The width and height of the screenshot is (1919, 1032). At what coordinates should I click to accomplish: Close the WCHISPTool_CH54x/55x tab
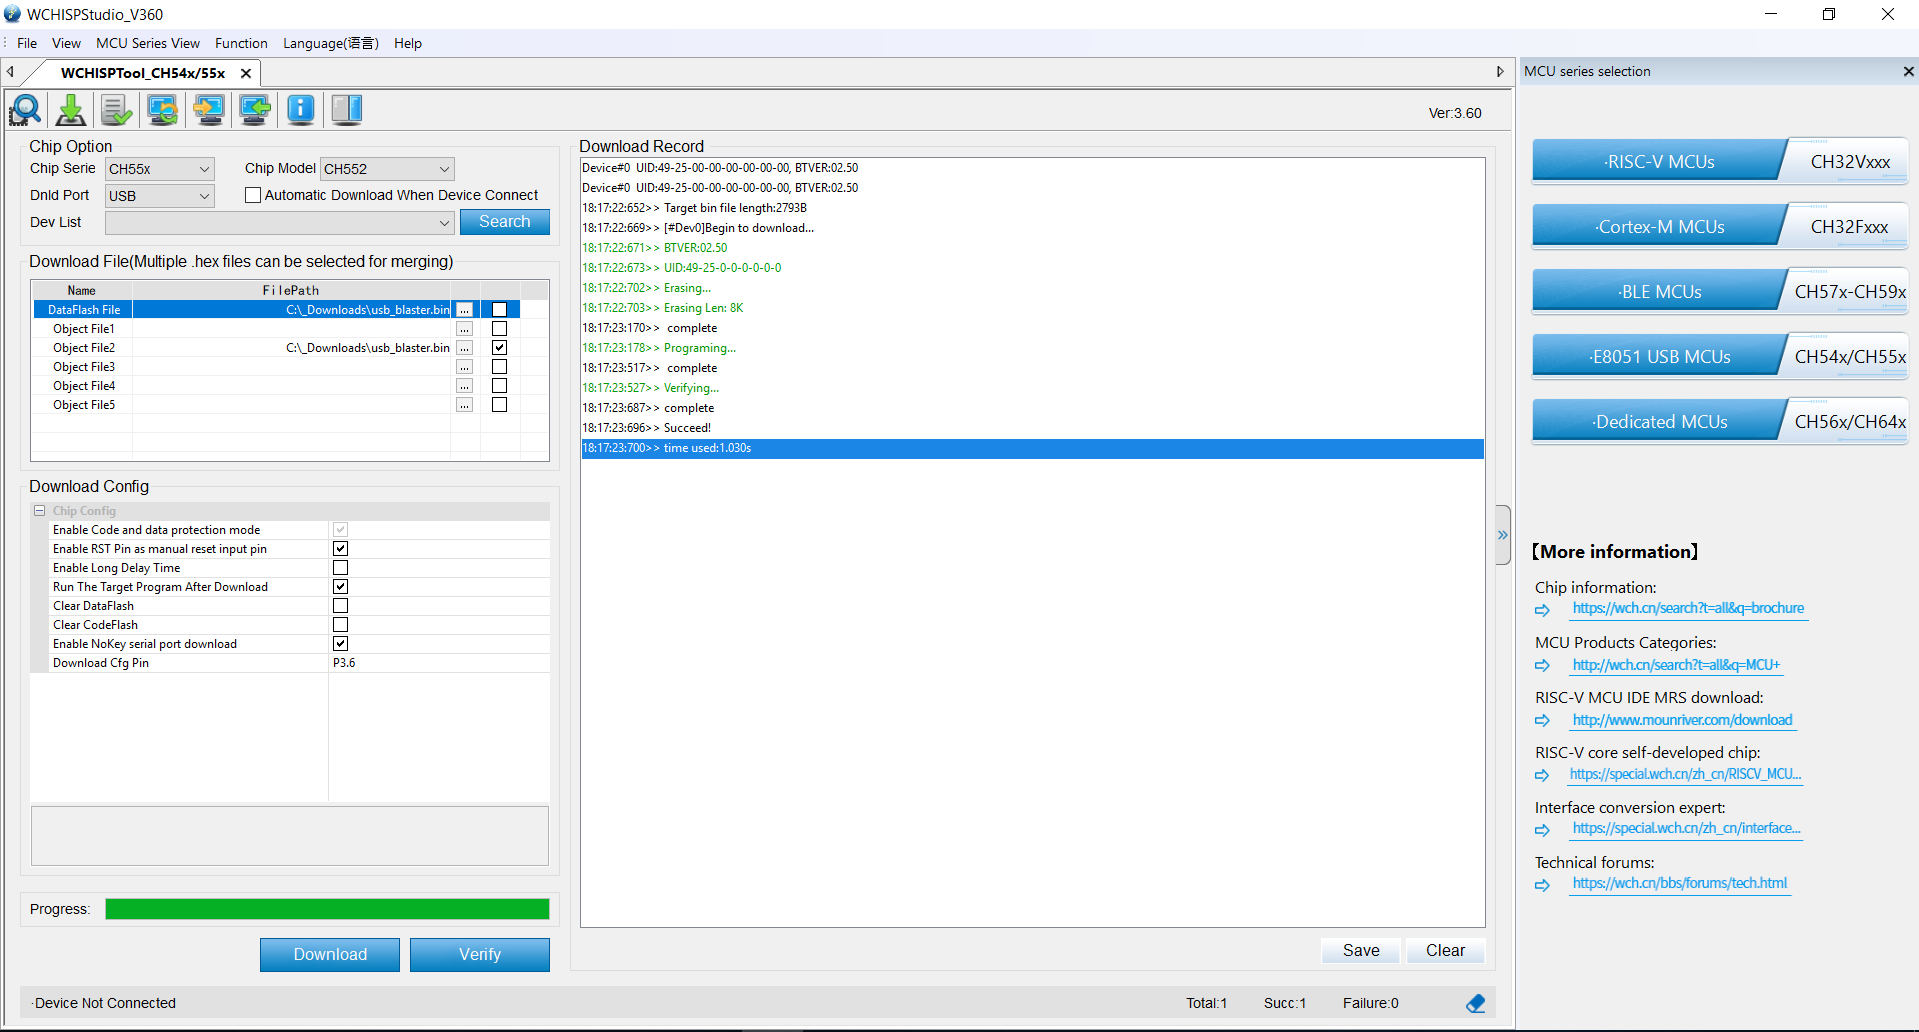click(246, 73)
